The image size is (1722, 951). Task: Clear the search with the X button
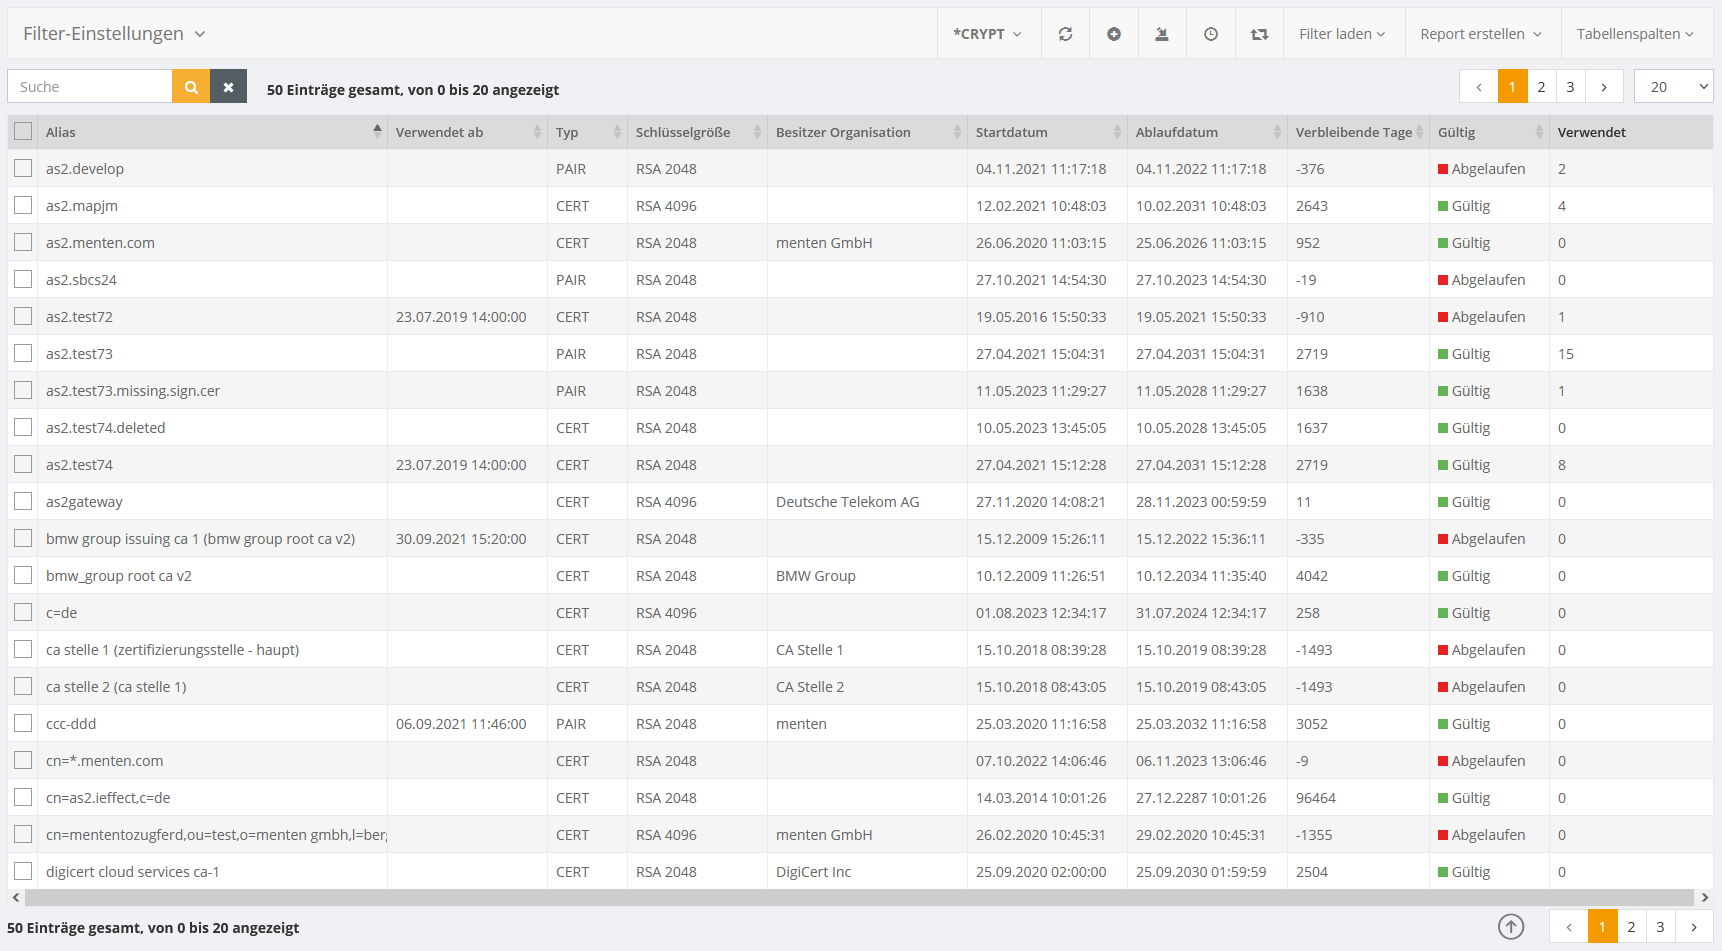(x=228, y=87)
